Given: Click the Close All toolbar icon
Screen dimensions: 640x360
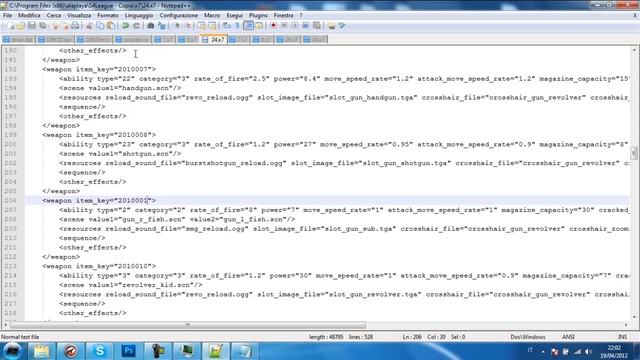Looking at the screenshot, I should click(x=65, y=26).
